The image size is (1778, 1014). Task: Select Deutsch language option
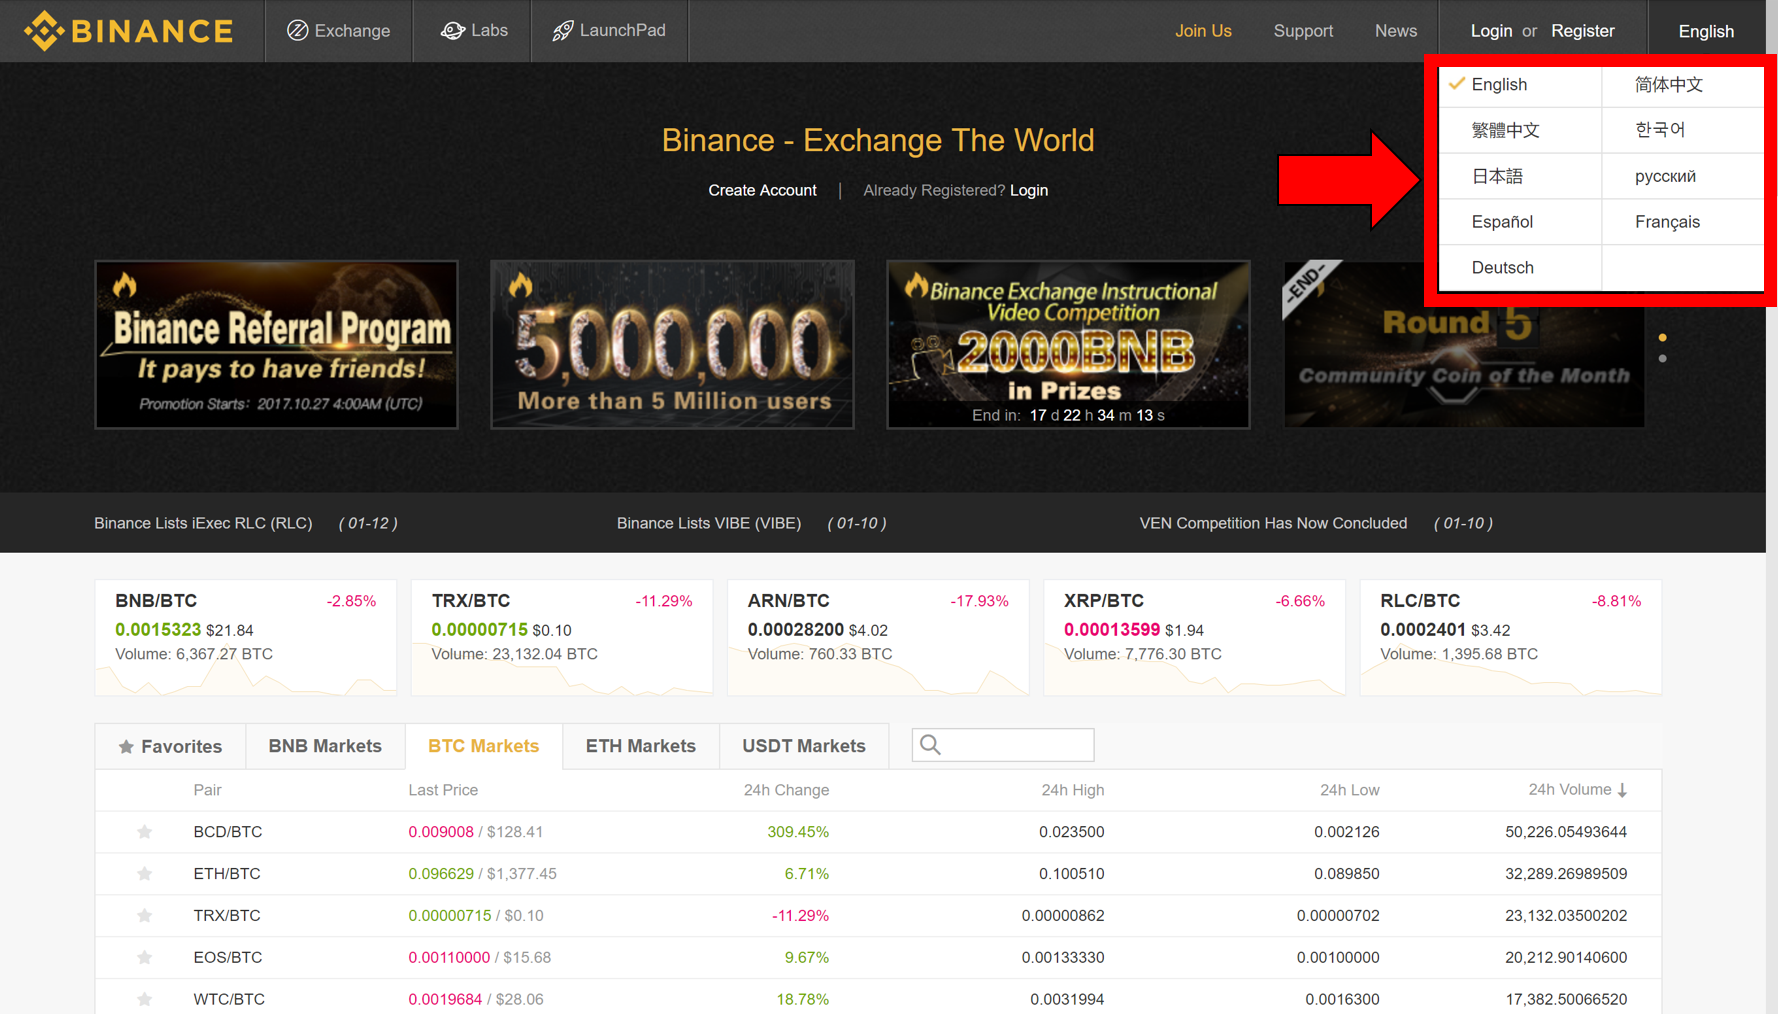point(1520,268)
